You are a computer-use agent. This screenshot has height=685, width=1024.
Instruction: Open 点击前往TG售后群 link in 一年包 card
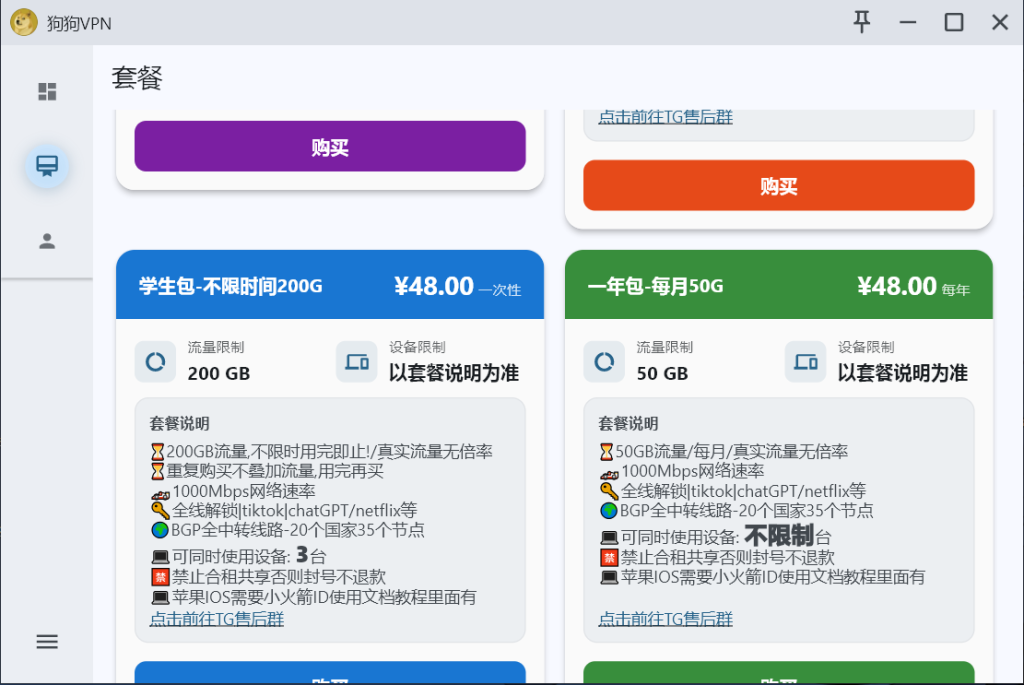[665, 618]
